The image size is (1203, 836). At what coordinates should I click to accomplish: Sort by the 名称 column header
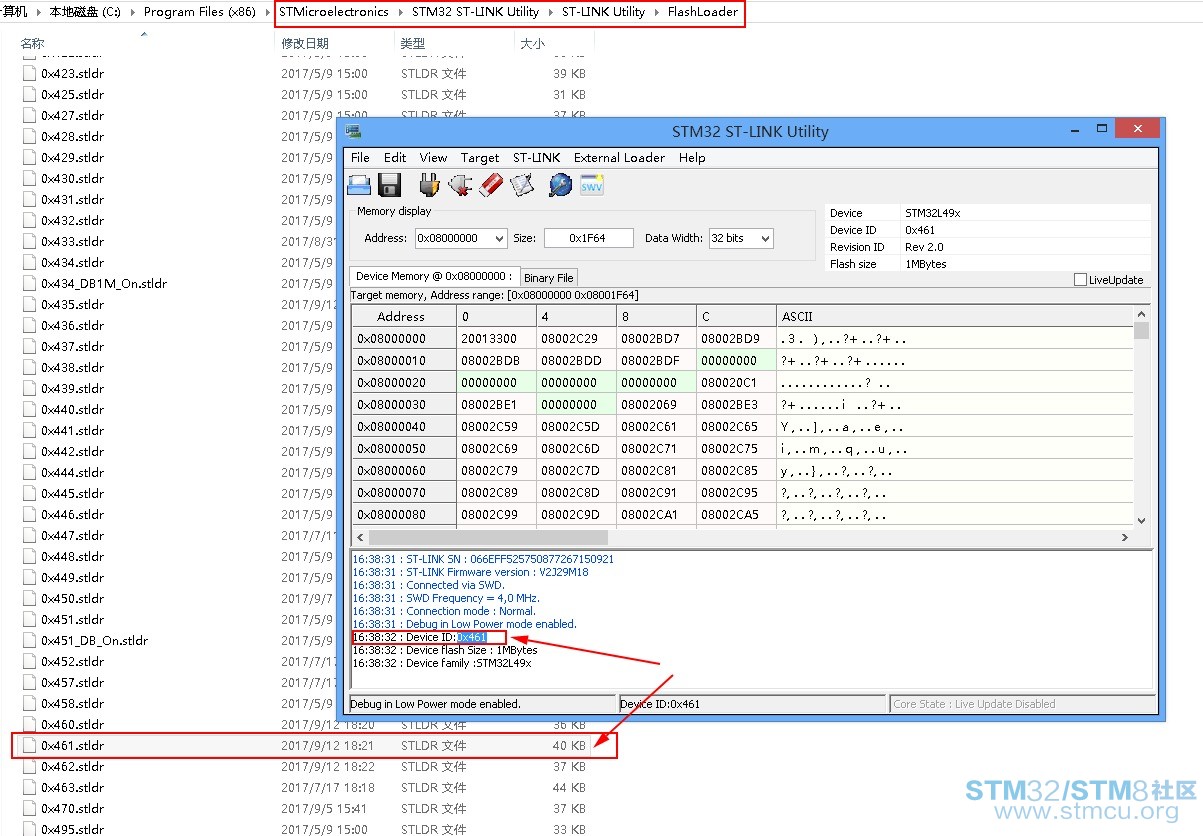point(32,44)
